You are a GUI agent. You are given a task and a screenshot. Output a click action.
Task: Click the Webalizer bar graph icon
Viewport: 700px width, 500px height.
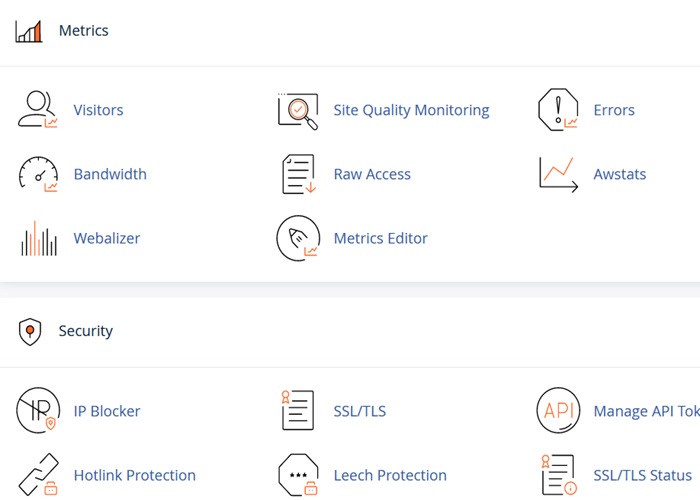coord(38,238)
